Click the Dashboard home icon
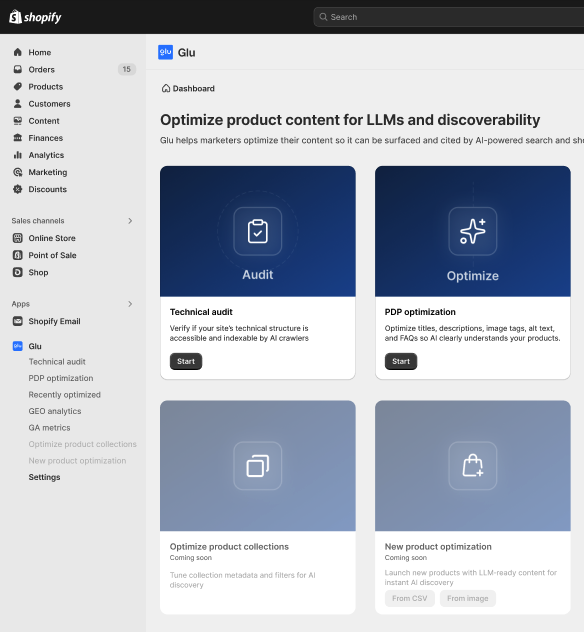584x632 pixels. [166, 88]
